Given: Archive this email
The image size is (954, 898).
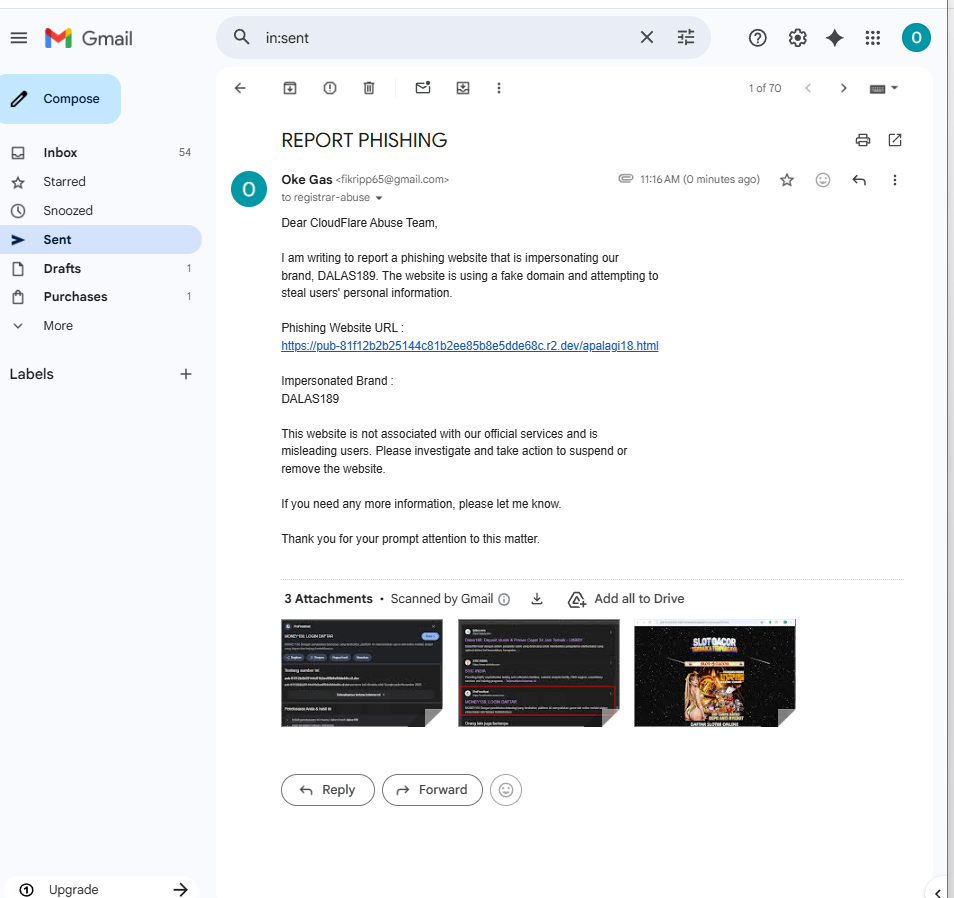Looking at the screenshot, I should [x=290, y=88].
